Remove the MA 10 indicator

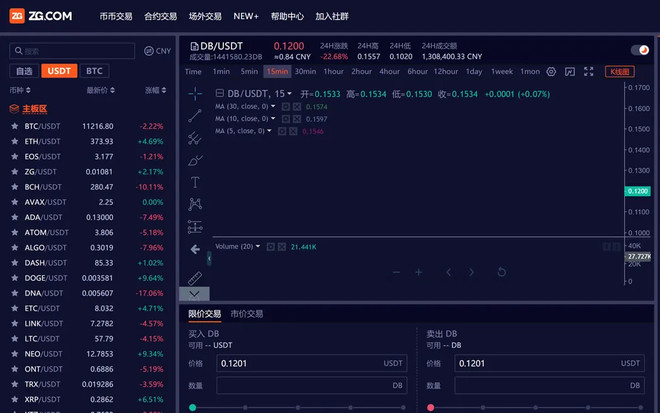pos(297,119)
